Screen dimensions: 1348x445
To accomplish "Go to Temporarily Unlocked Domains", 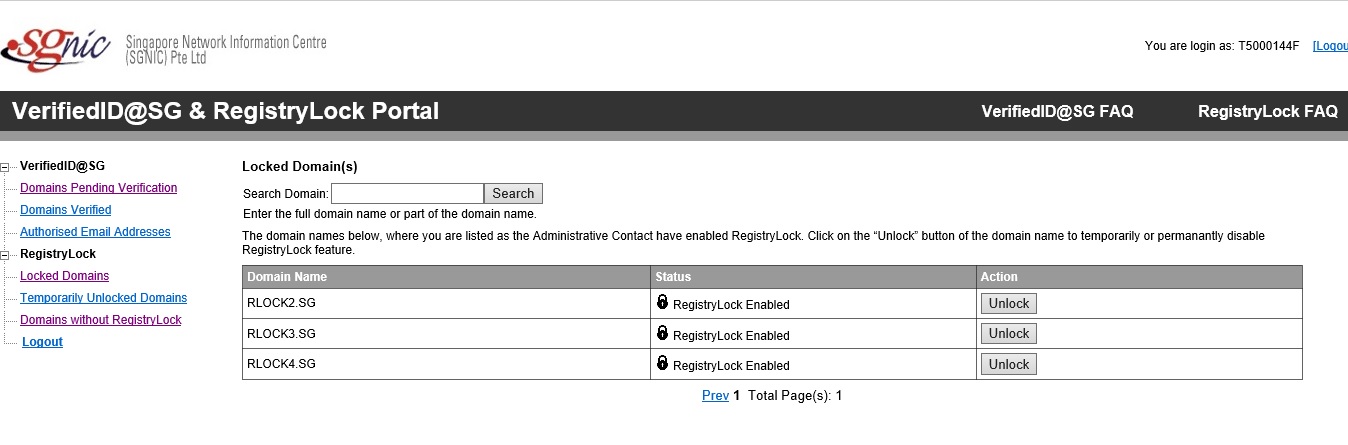I will [x=103, y=298].
